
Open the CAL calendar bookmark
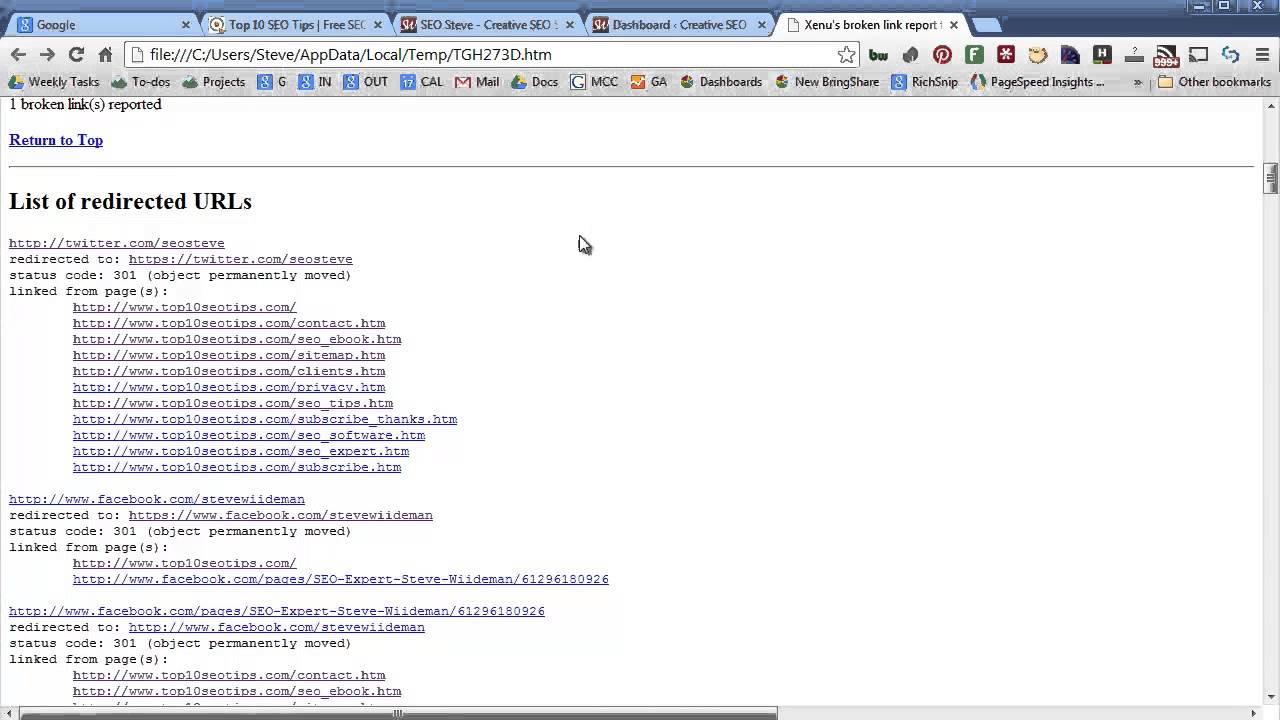(x=422, y=82)
